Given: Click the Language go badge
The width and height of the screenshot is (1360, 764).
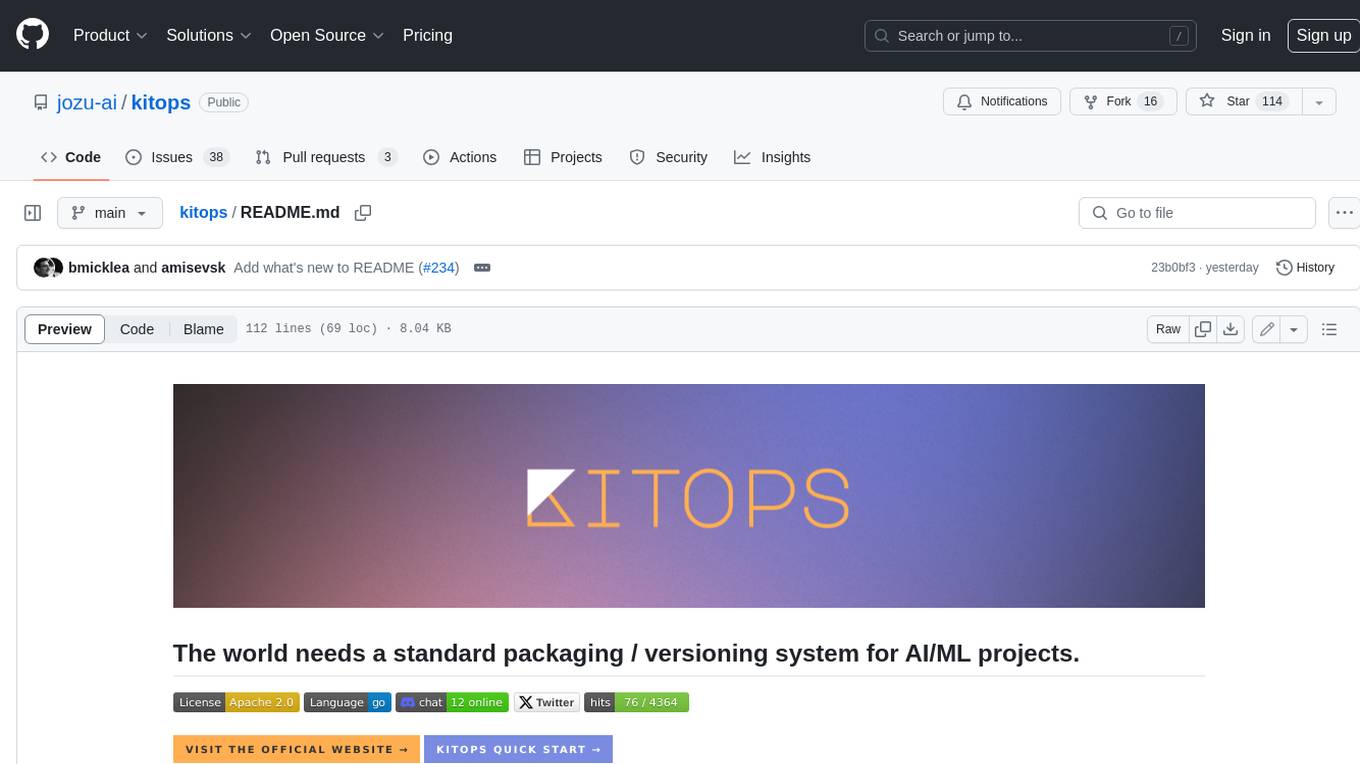Looking at the screenshot, I should coord(347,702).
